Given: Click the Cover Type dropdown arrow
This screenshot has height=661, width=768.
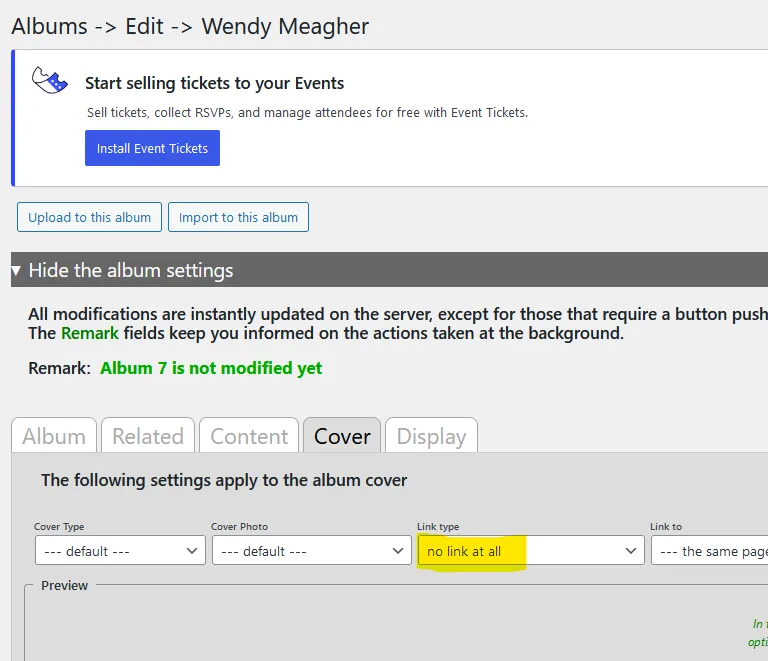Looking at the screenshot, I should 192,551.
